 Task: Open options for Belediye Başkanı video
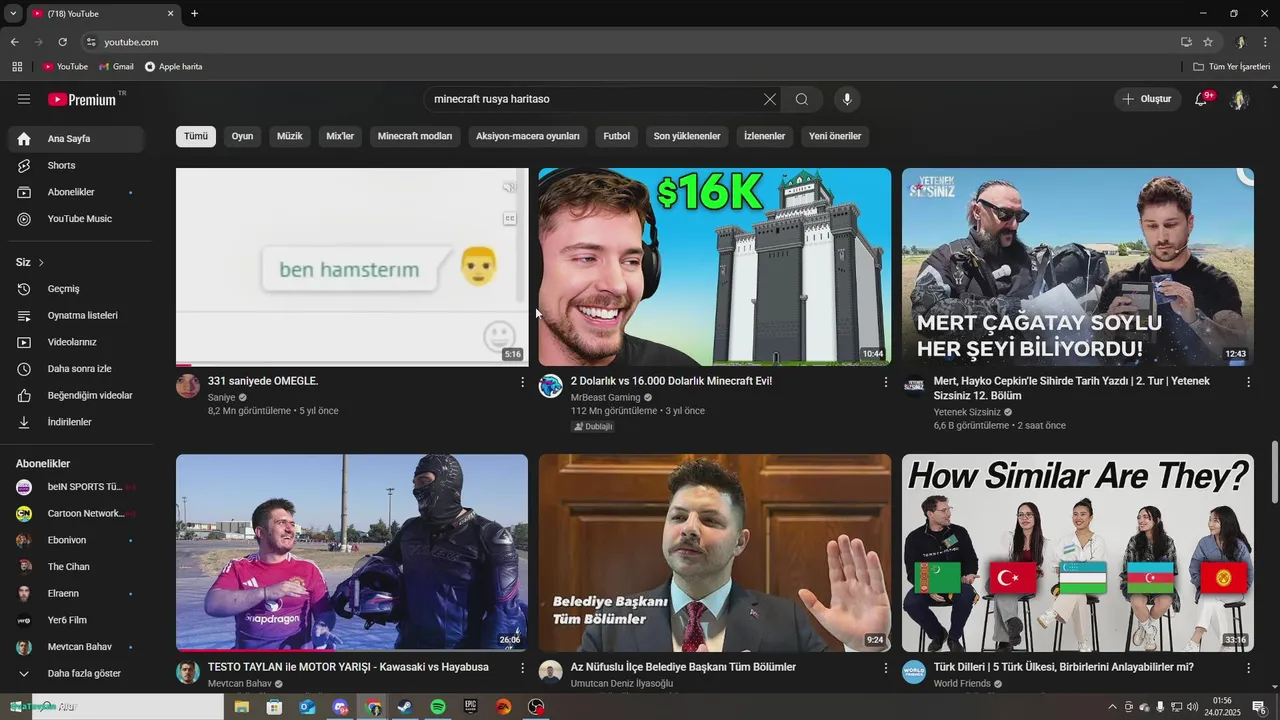coord(885,668)
